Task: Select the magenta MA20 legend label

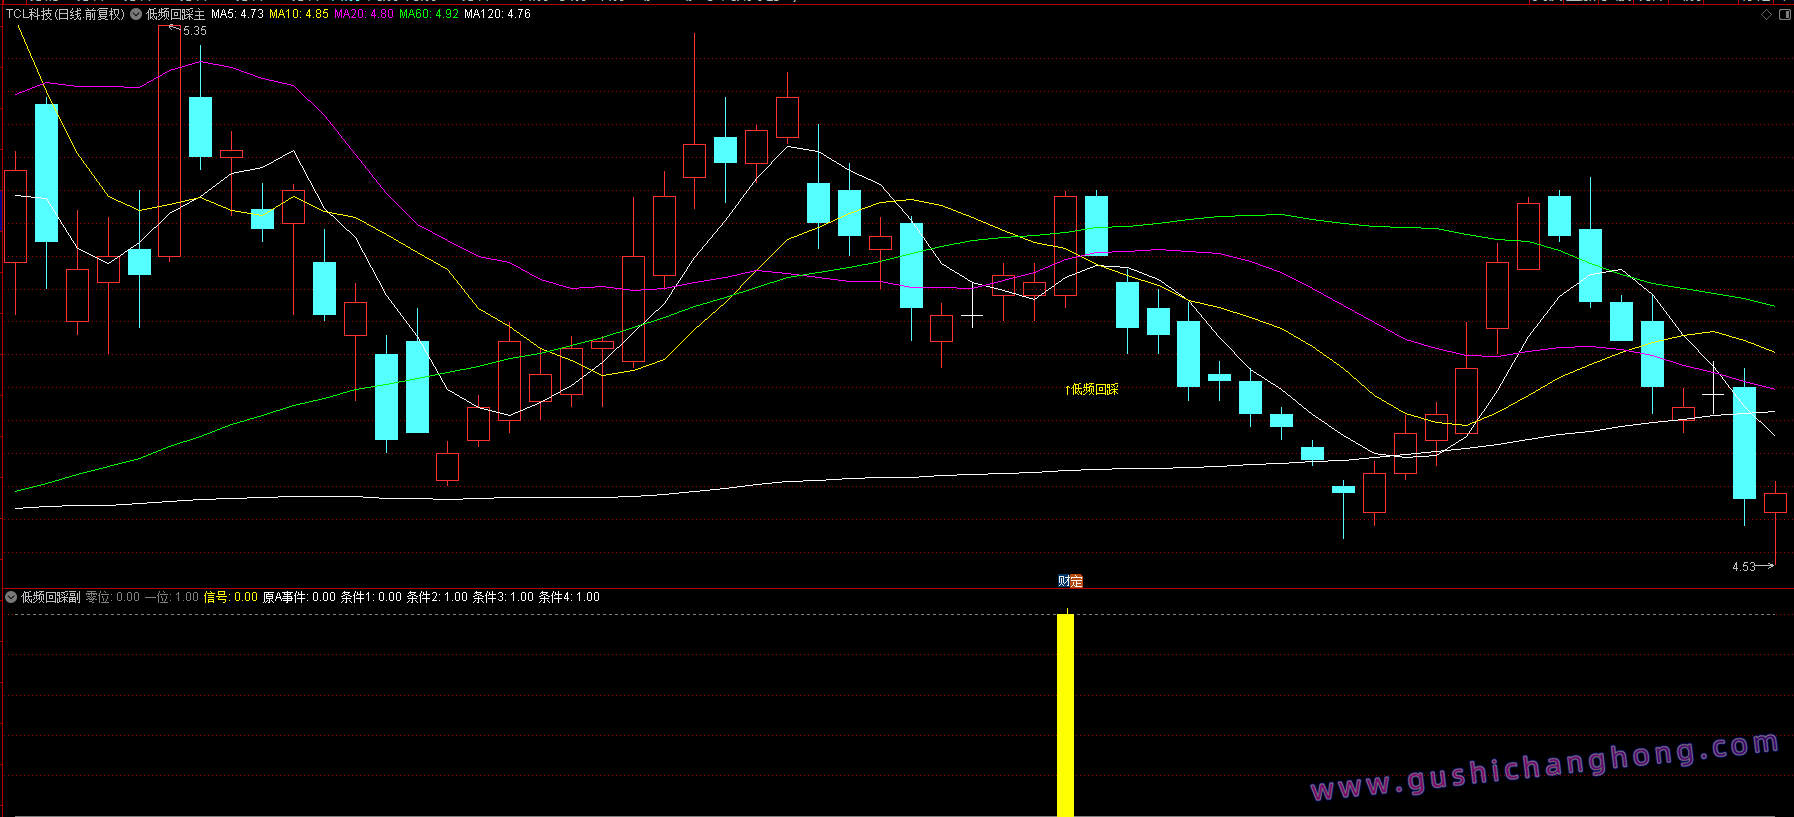Action: 364,14
